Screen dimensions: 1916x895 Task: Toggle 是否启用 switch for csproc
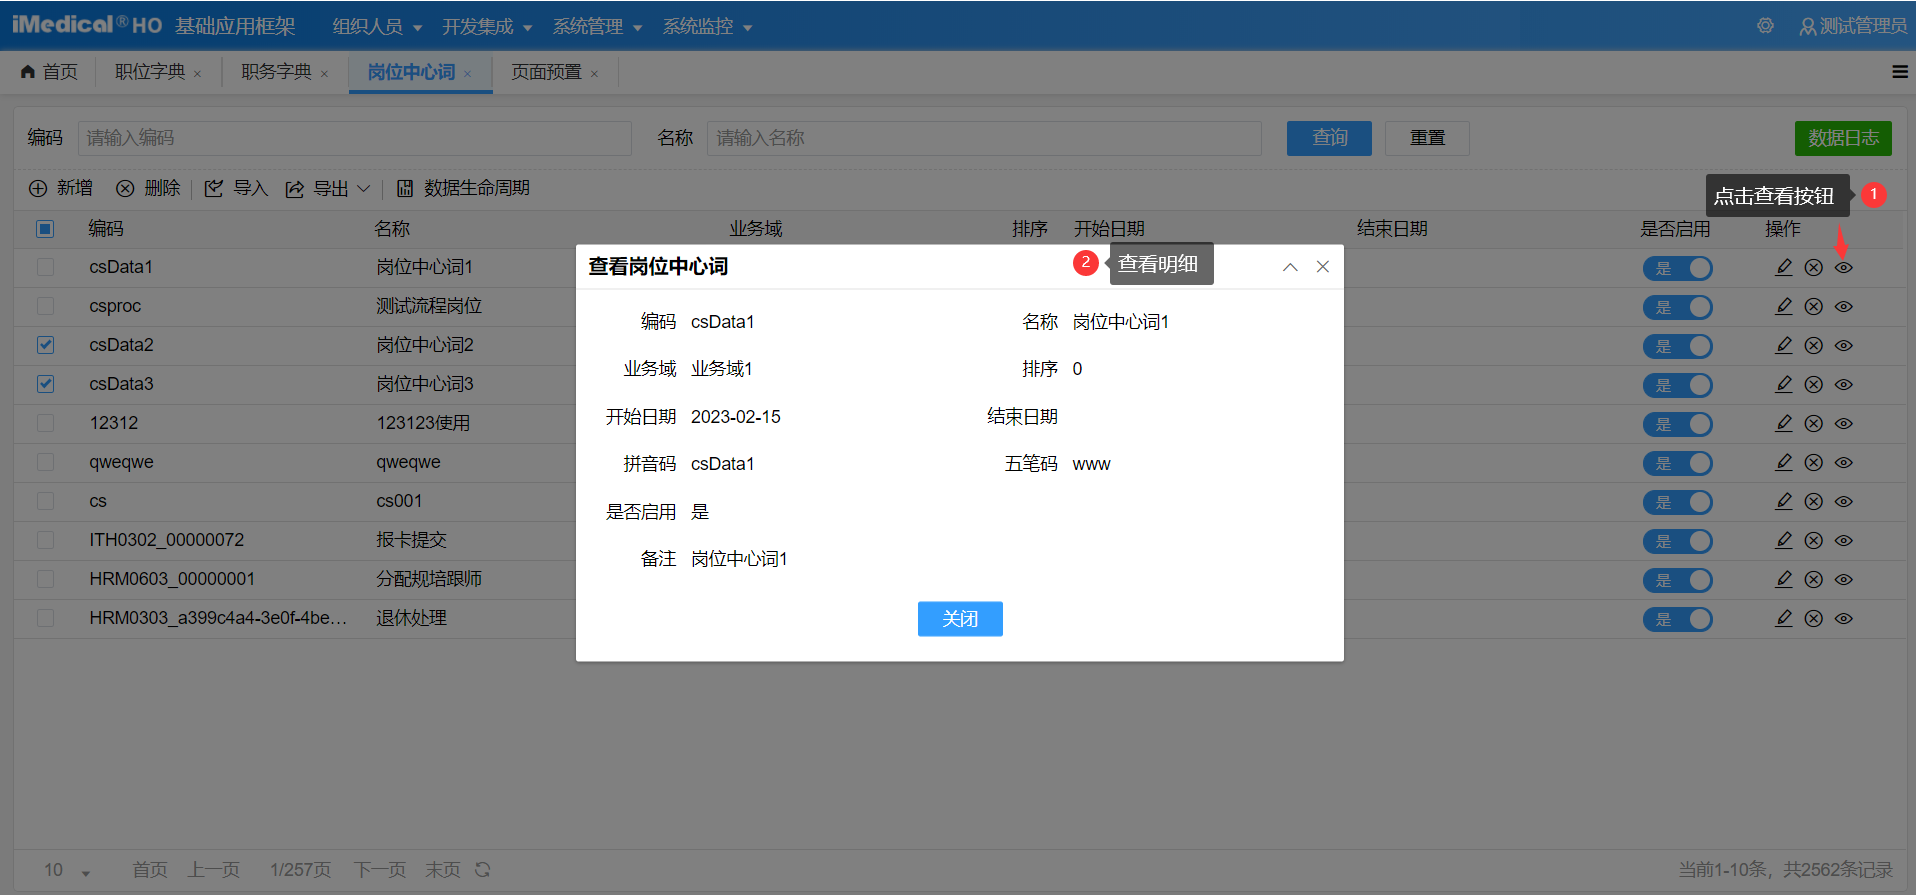(1677, 307)
